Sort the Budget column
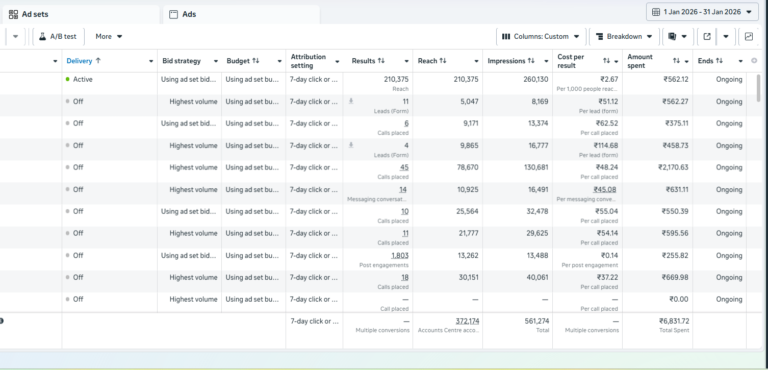 click(256, 61)
